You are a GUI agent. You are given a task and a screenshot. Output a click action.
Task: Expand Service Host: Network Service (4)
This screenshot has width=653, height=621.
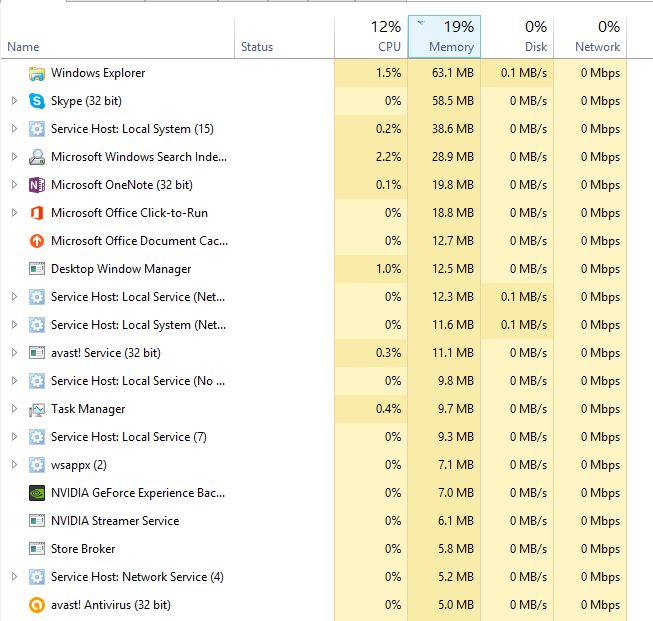pyautogui.click(x=14, y=576)
